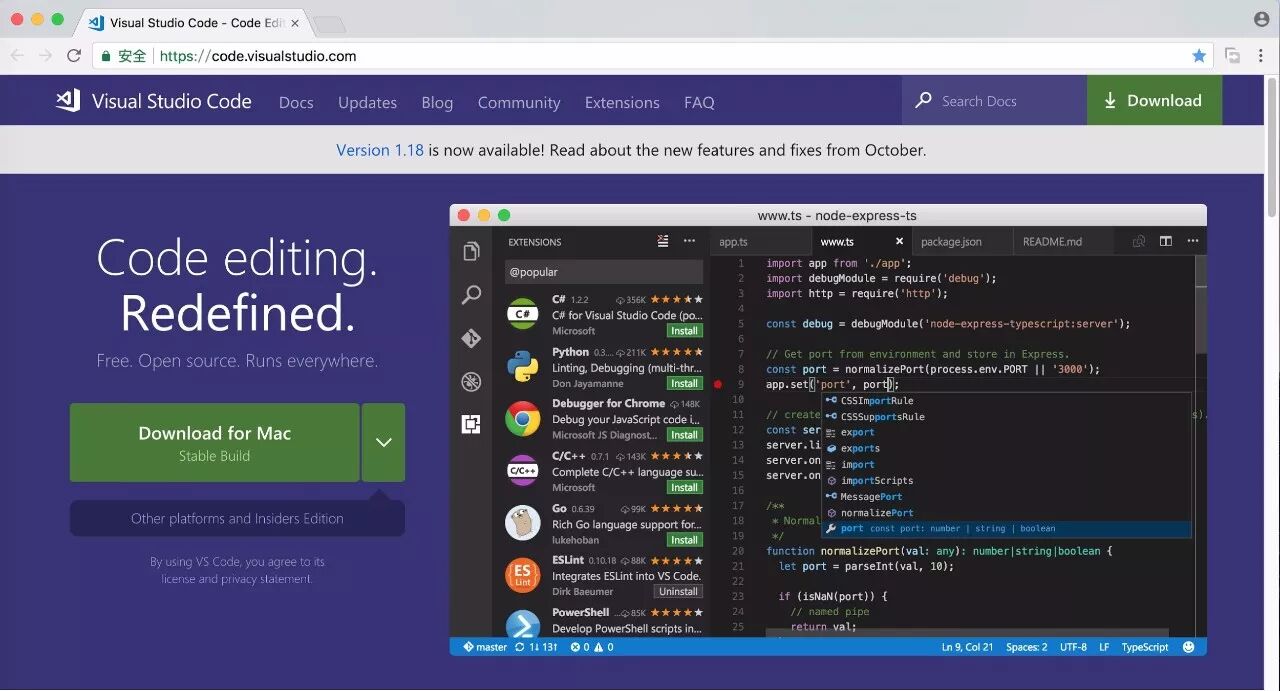This screenshot has width=1280, height=691.
Task: Open the Updates menu item
Action: [367, 102]
